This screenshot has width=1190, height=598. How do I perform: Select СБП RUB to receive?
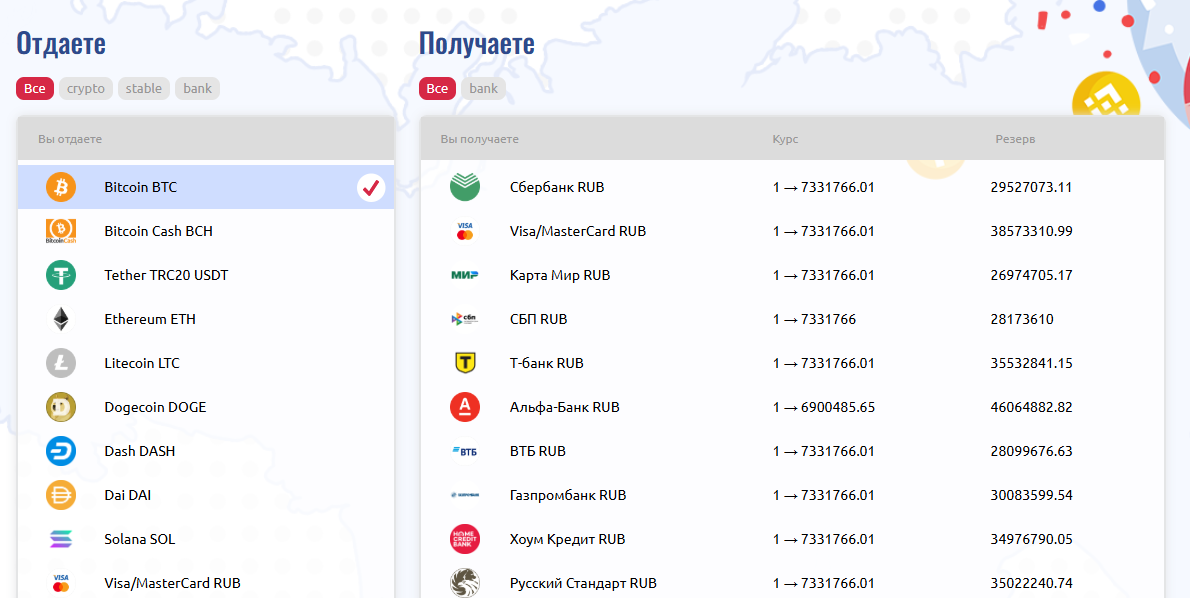(792, 319)
